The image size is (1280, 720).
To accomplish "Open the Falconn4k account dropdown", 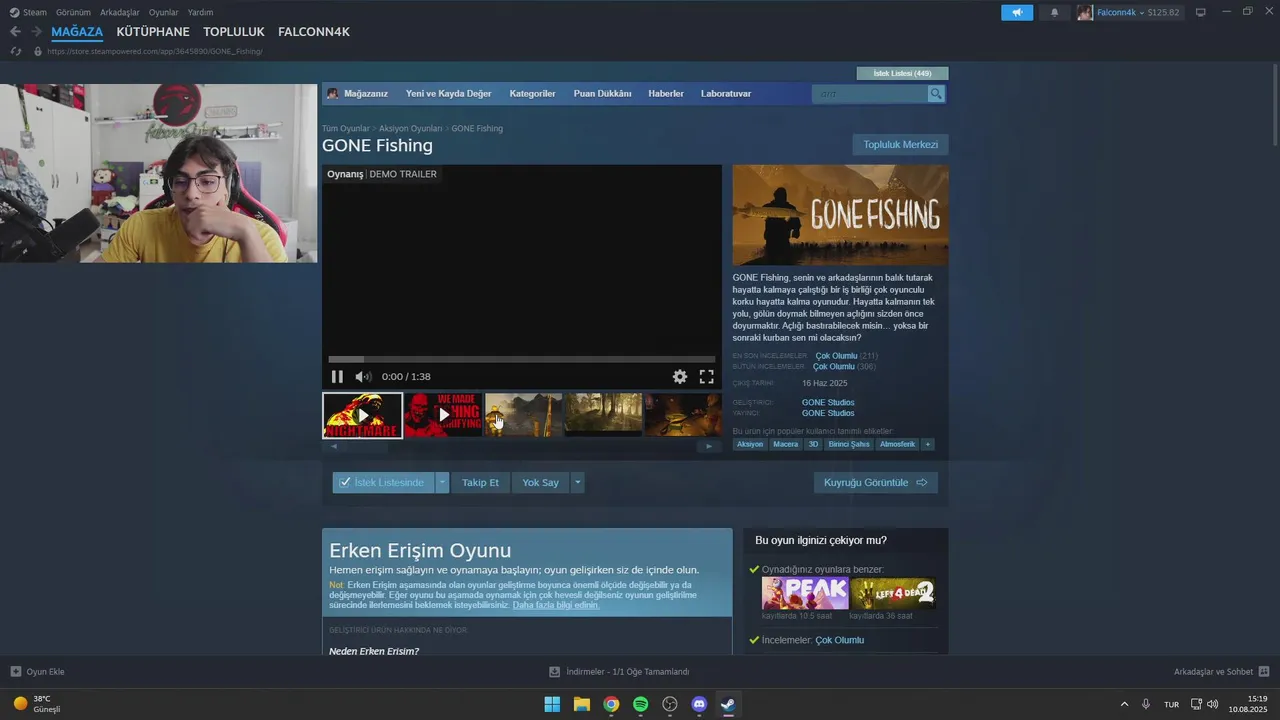I will (1129, 13).
